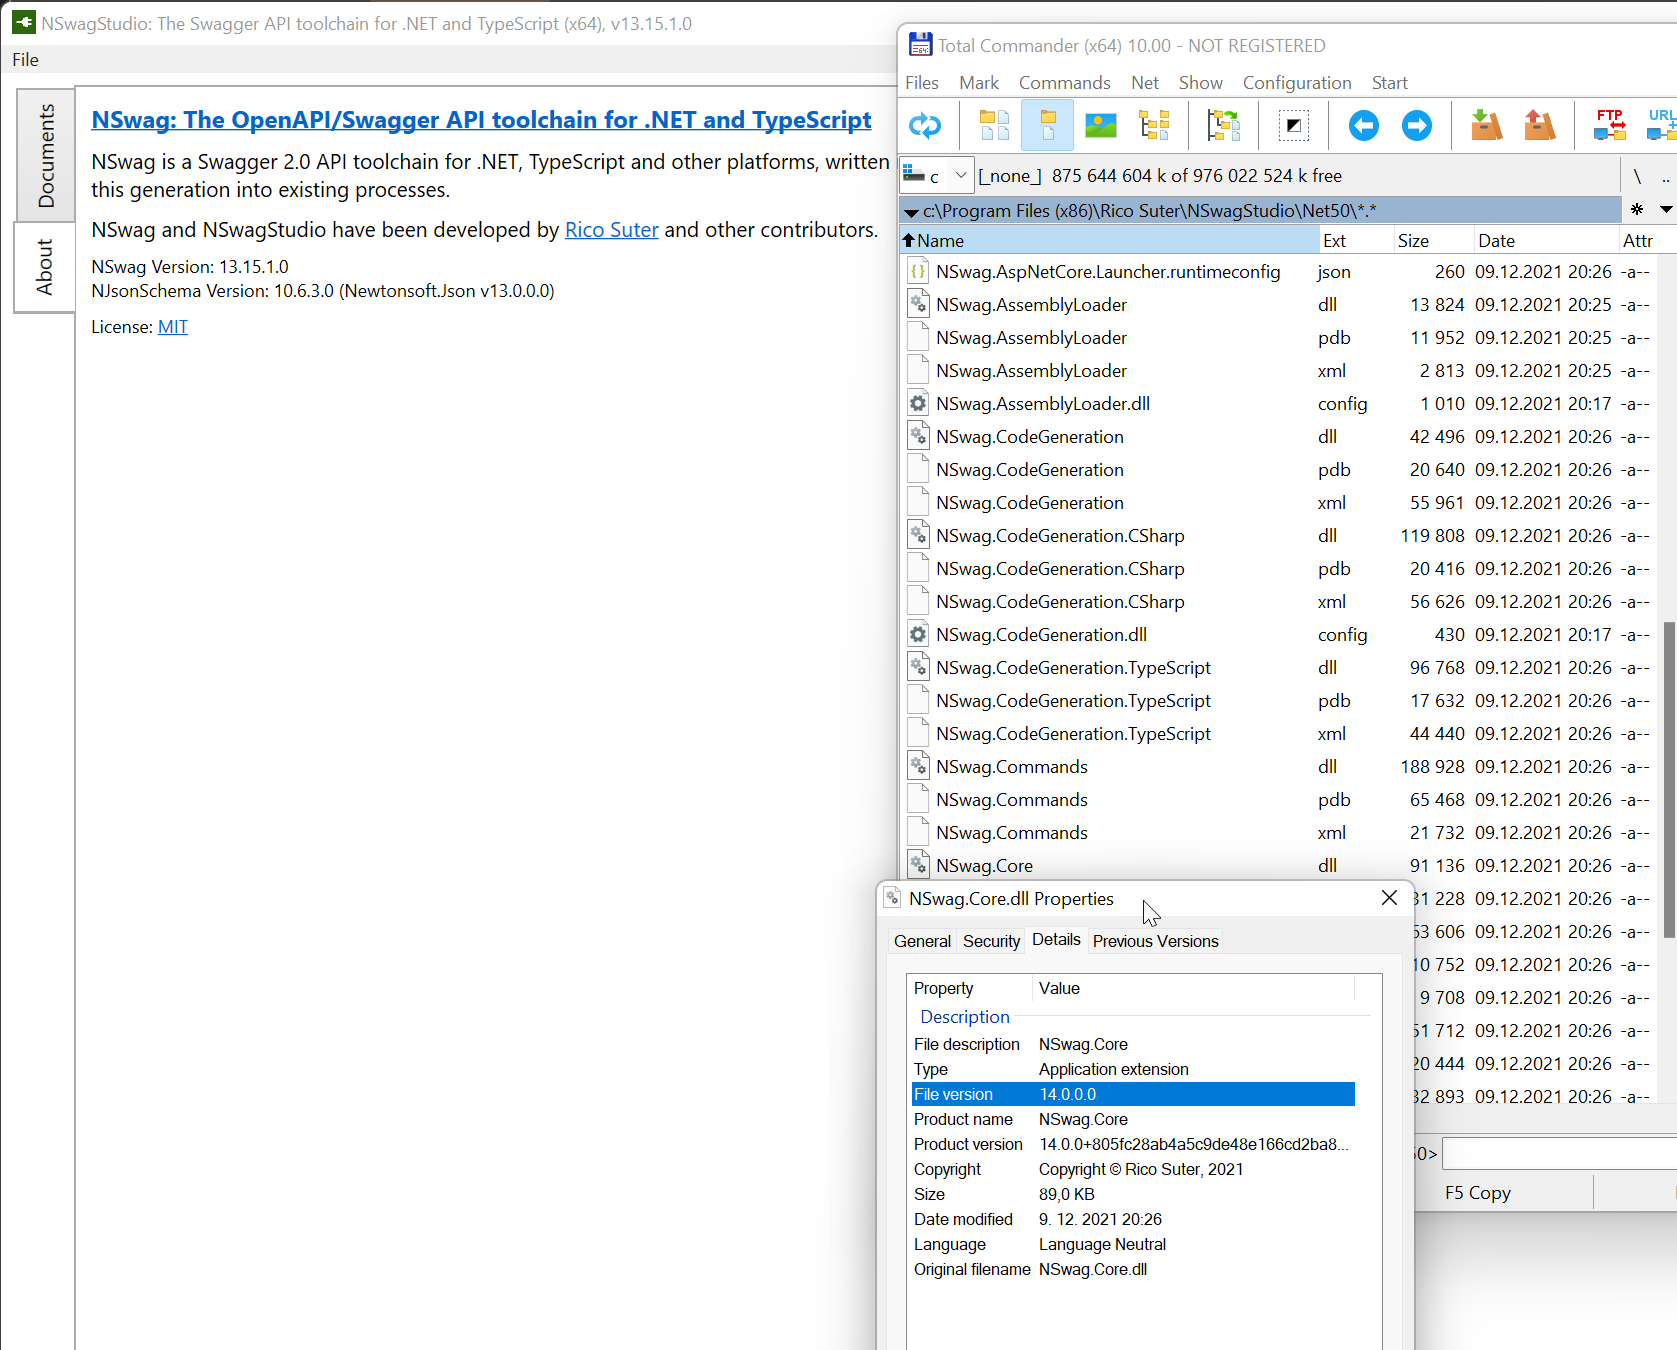The image size is (1677, 1350).
Task: Select the branch view with subdirectories icon
Action: 1223,125
